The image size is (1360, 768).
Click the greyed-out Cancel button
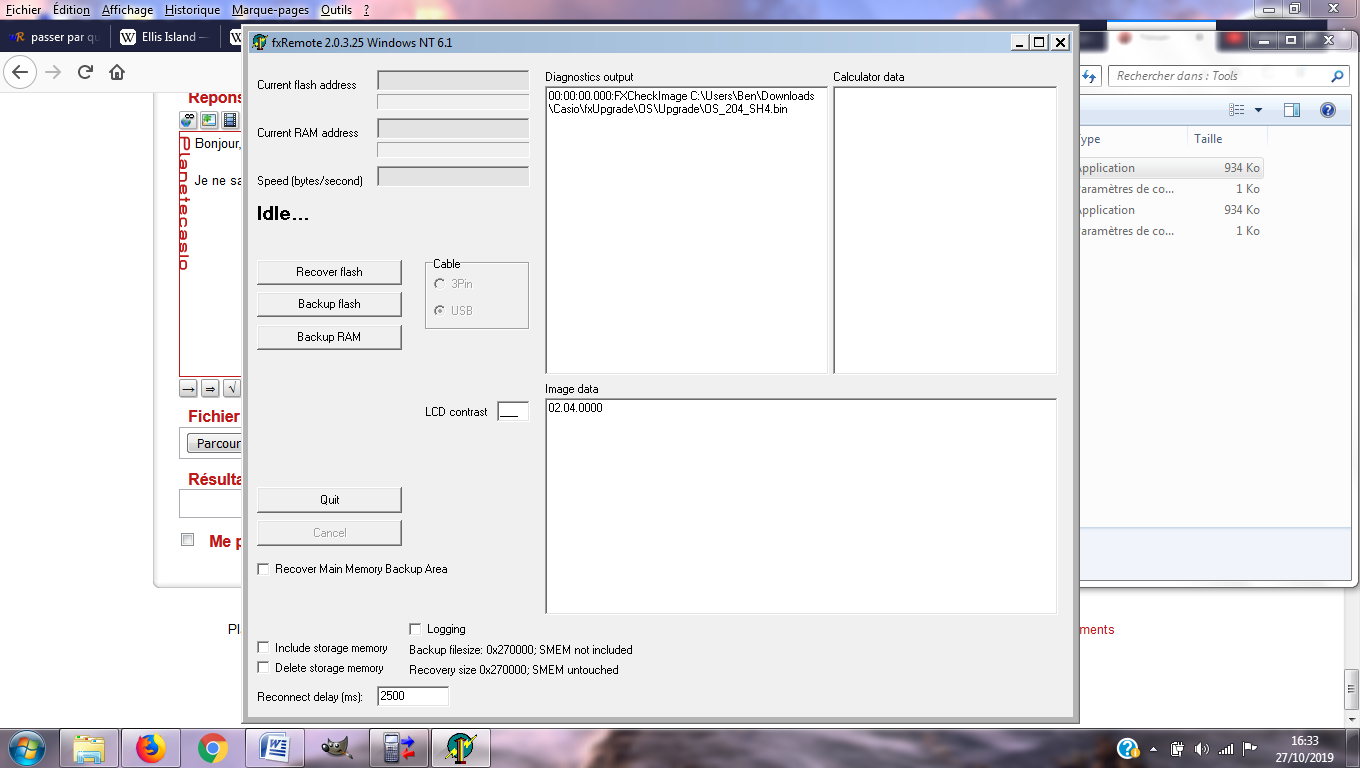[x=329, y=533]
